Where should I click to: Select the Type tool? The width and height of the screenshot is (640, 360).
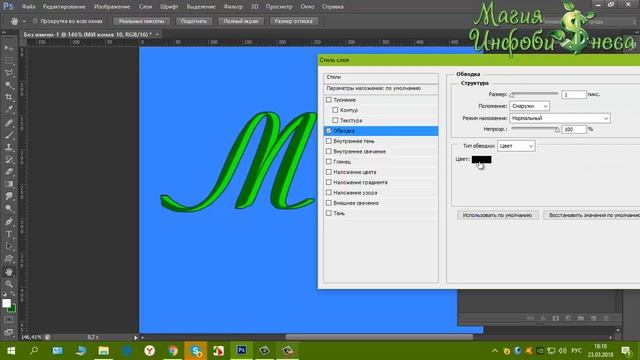(x=9, y=234)
